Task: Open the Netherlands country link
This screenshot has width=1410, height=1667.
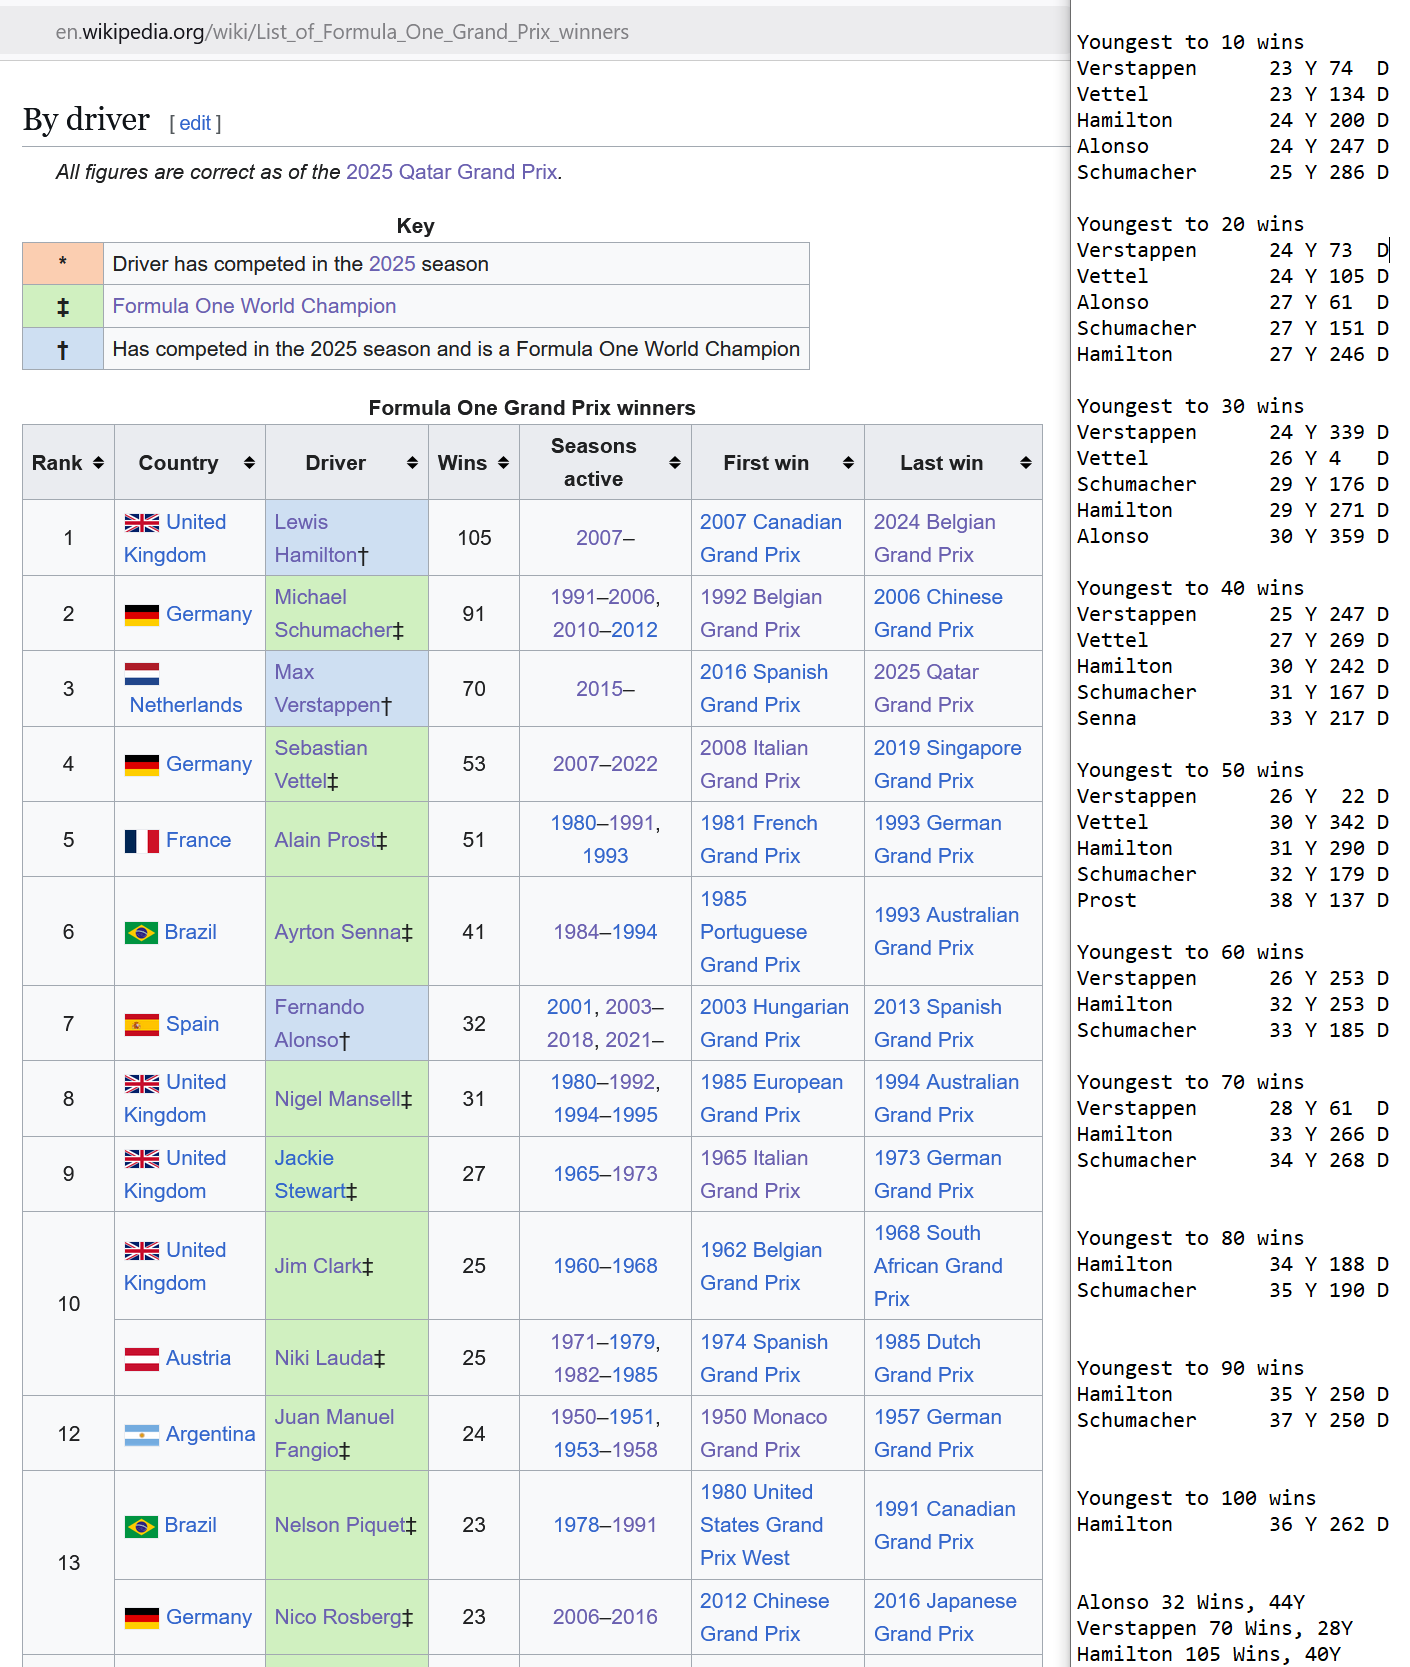Action: (186, 705)
